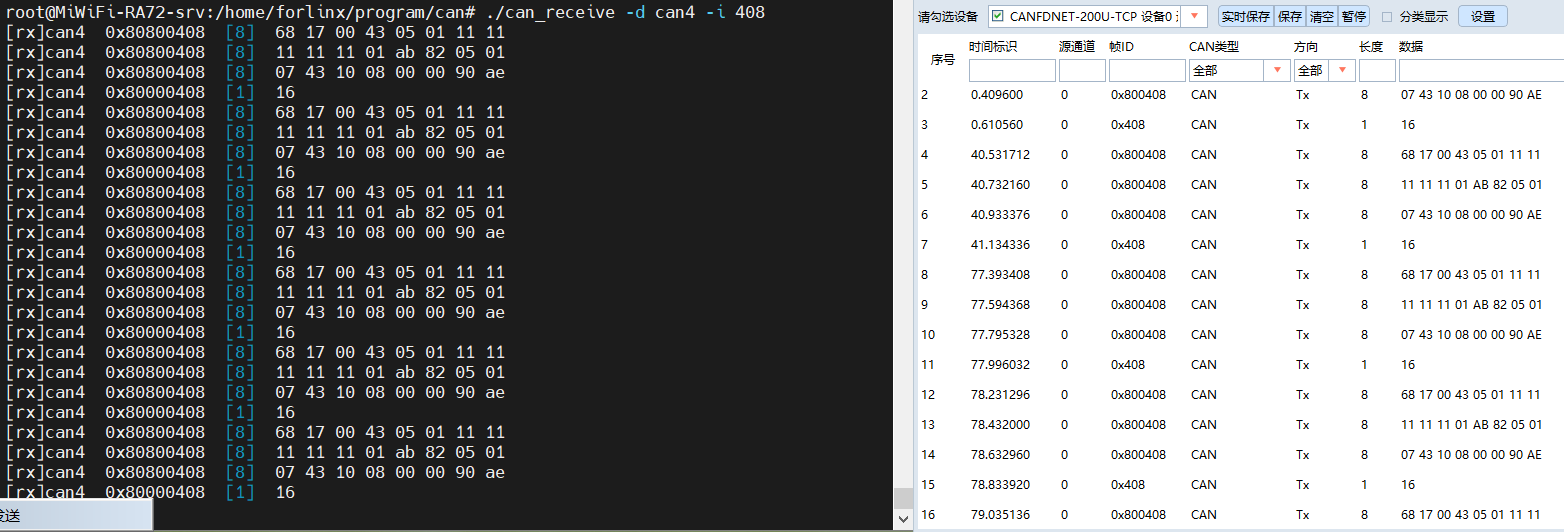The width and height of the screenshot is (1564, 532).
Task: Select the row with timestamp 77.393408
Action: point(1240,275)
